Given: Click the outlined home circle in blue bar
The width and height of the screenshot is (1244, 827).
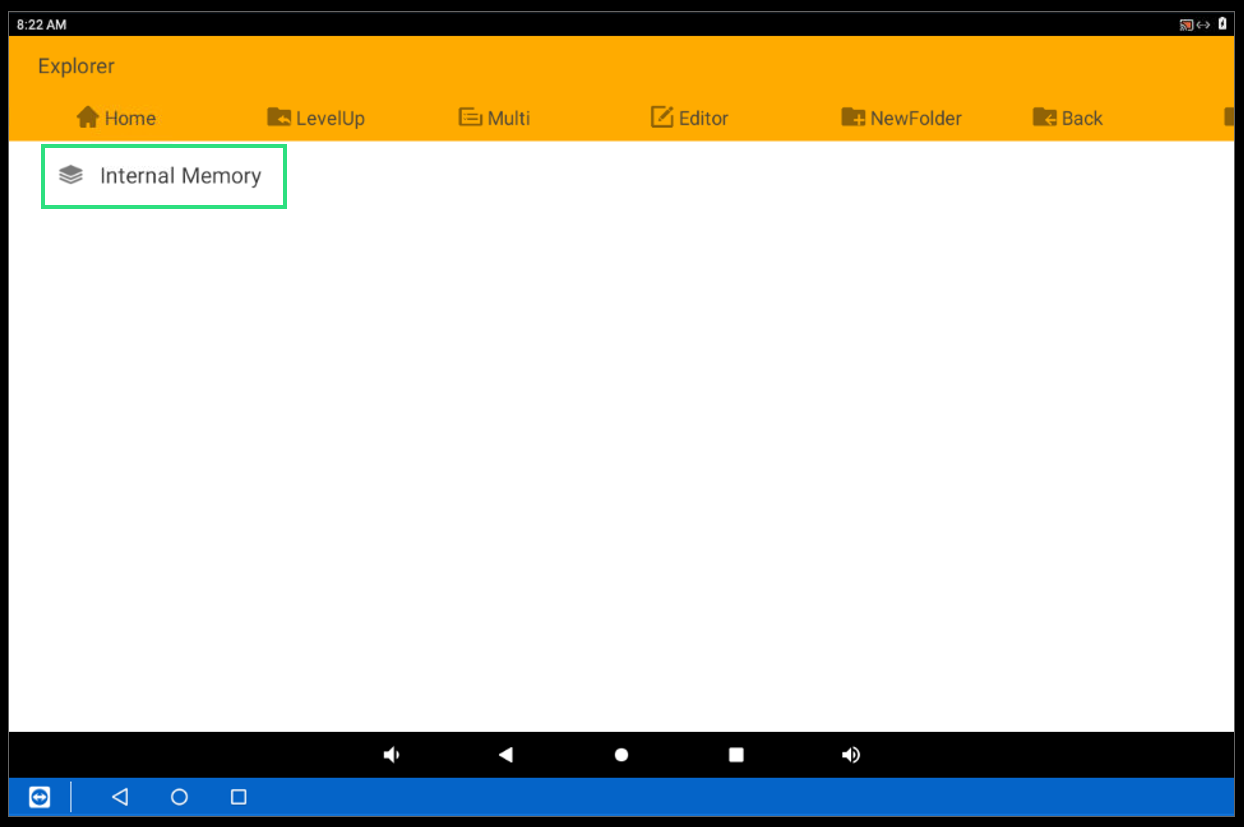Looking at the screenshot, I should [x=179, y=797].
